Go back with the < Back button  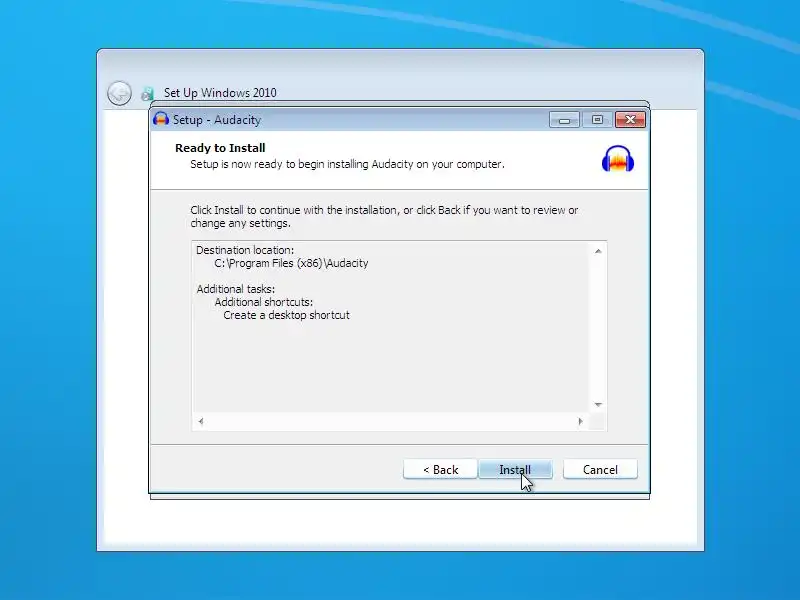coord(440,469)
